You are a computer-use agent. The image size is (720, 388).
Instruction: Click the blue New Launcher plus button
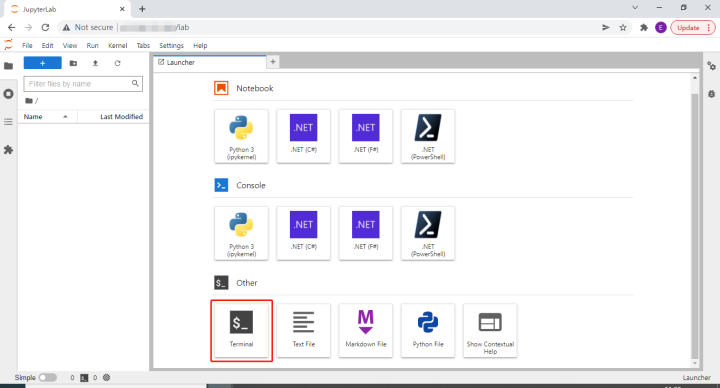coord(42,63)
